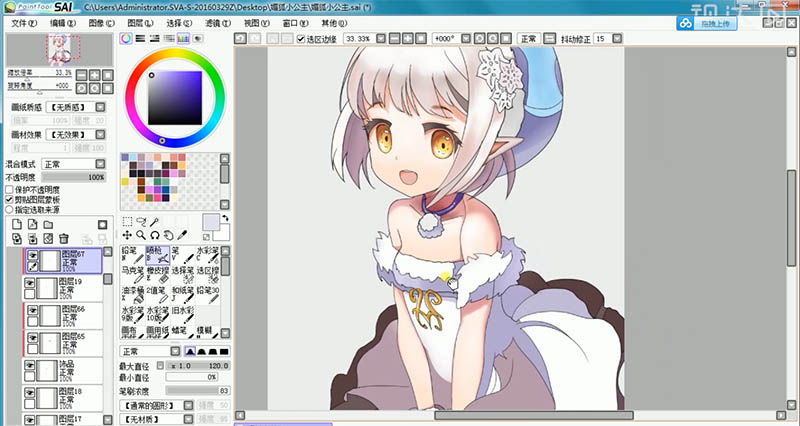Image resolution: width=800 pixels, height=426 pixels.
Task: Hide the 饰品 layer
Action: [30, 365]
